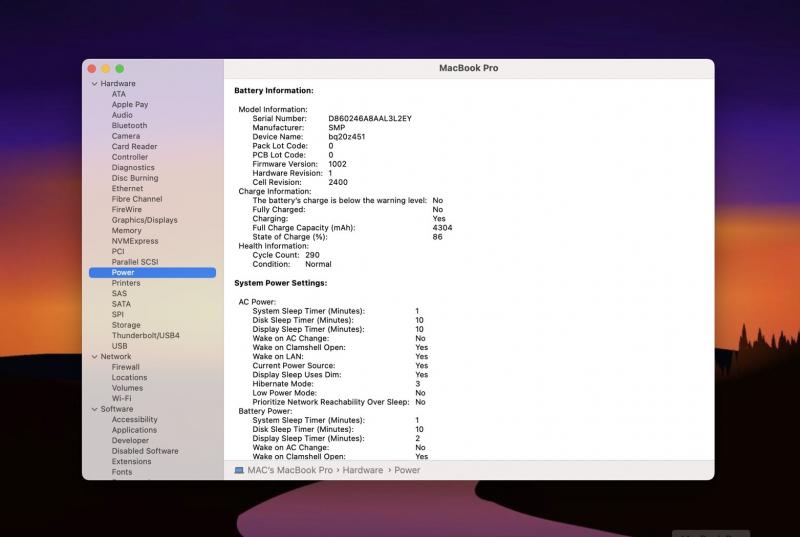Viewport: 800px width, 537px height.
Task: Click the device name bq20z451
Action: [346, 137]
